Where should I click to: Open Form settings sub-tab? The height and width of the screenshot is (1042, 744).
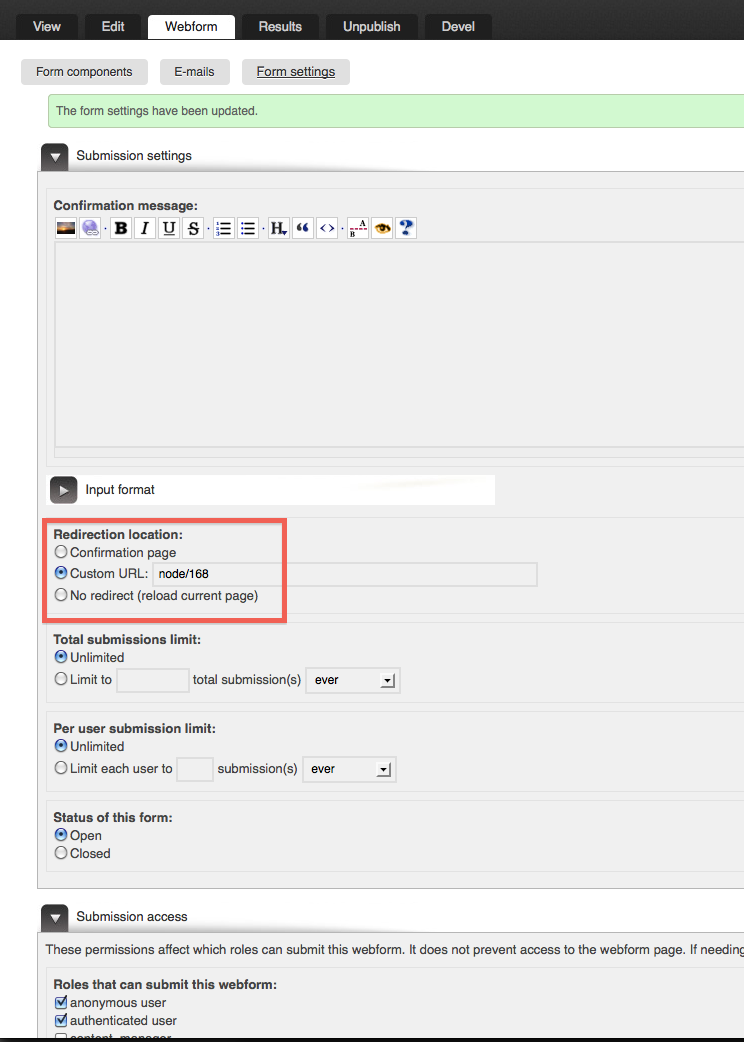click(x=296, y=72)
